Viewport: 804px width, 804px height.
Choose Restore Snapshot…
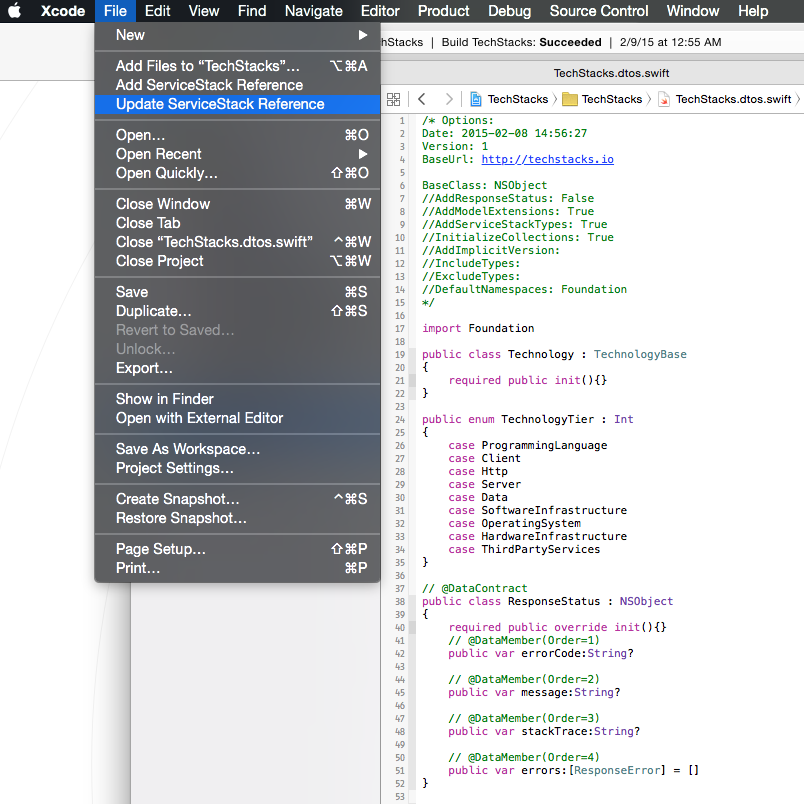tap(237, 518)
